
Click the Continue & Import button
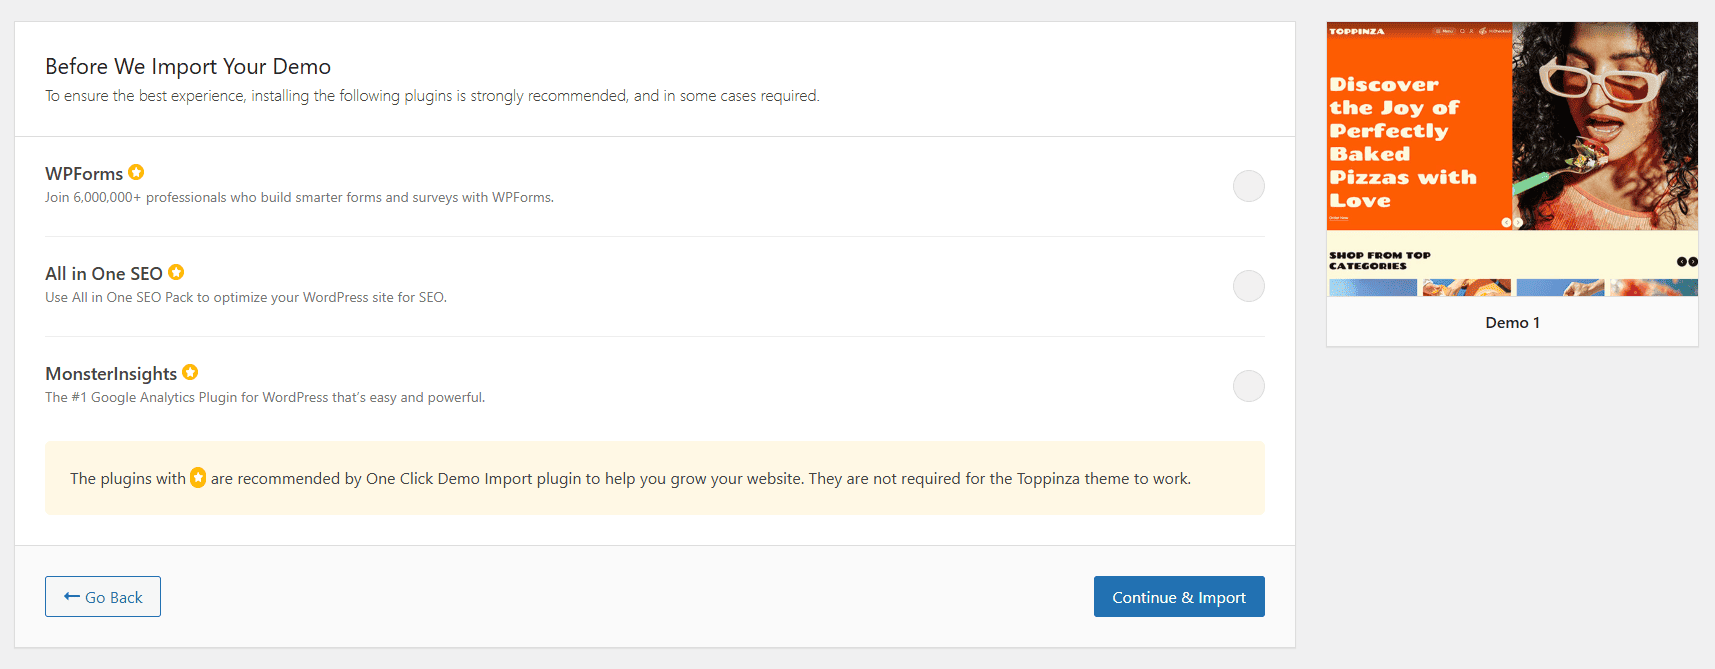[1179, 597]
